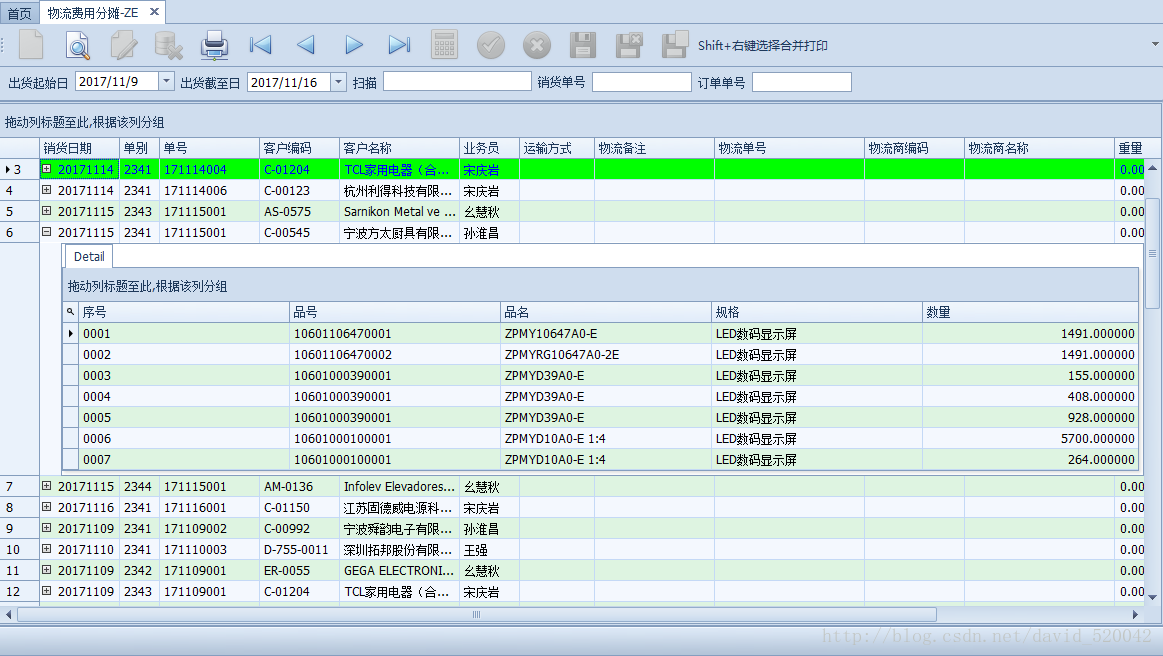Sort by 客户名称 column header
The height and width of the screenshot is (656, 1163).
click(x=399, y=148)
